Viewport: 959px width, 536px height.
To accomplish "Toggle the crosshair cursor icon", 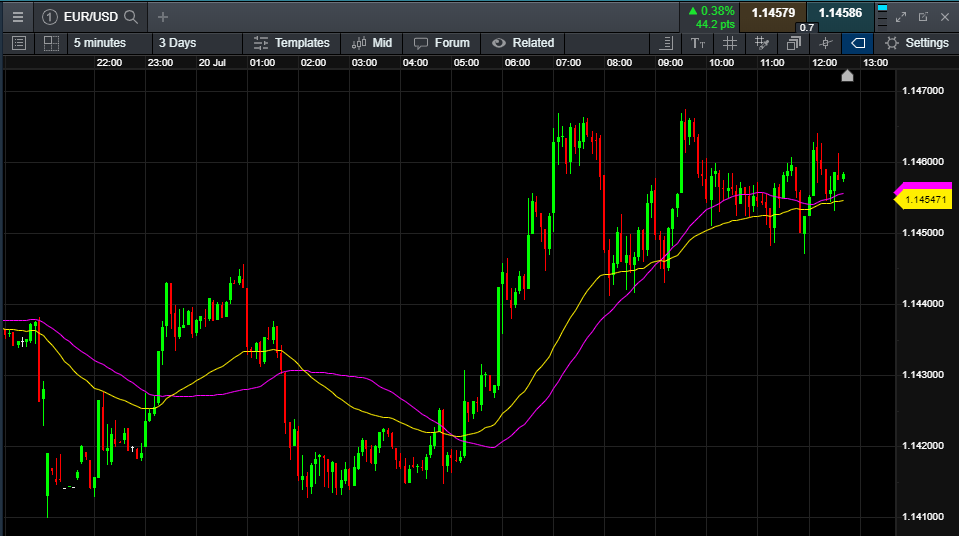I will (x=826, y=43).
